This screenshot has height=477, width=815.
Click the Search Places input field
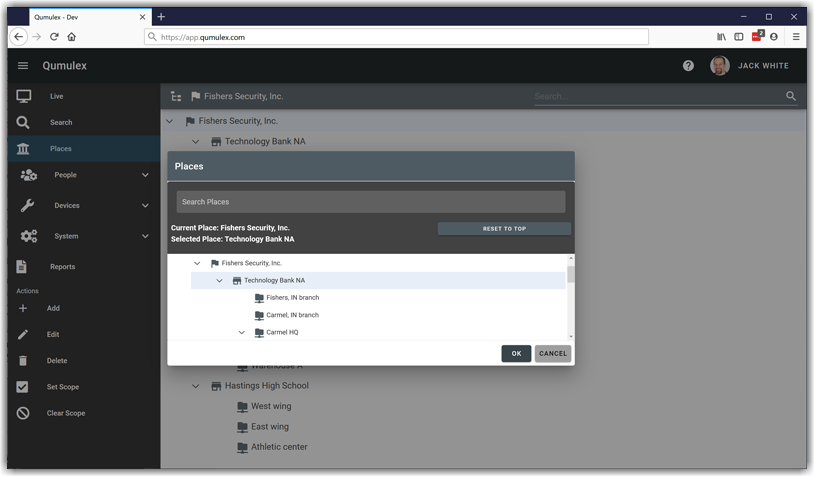click(x=370, y=202)
